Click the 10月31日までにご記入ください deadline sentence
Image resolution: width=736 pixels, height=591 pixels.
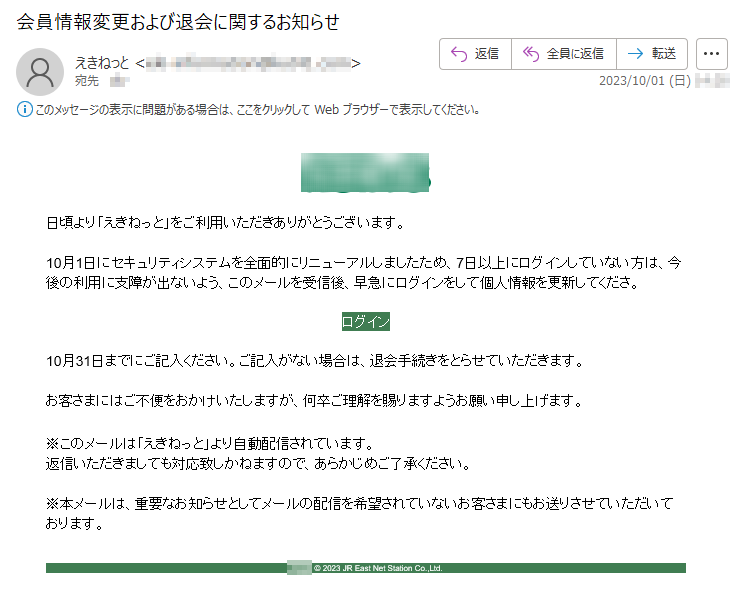[x=313, y=359]
